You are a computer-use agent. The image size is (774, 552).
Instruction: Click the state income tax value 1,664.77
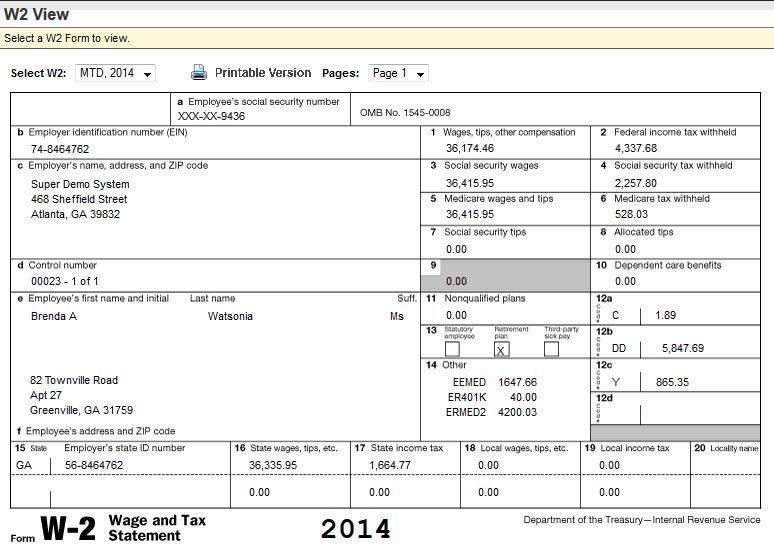click(389, 465)
